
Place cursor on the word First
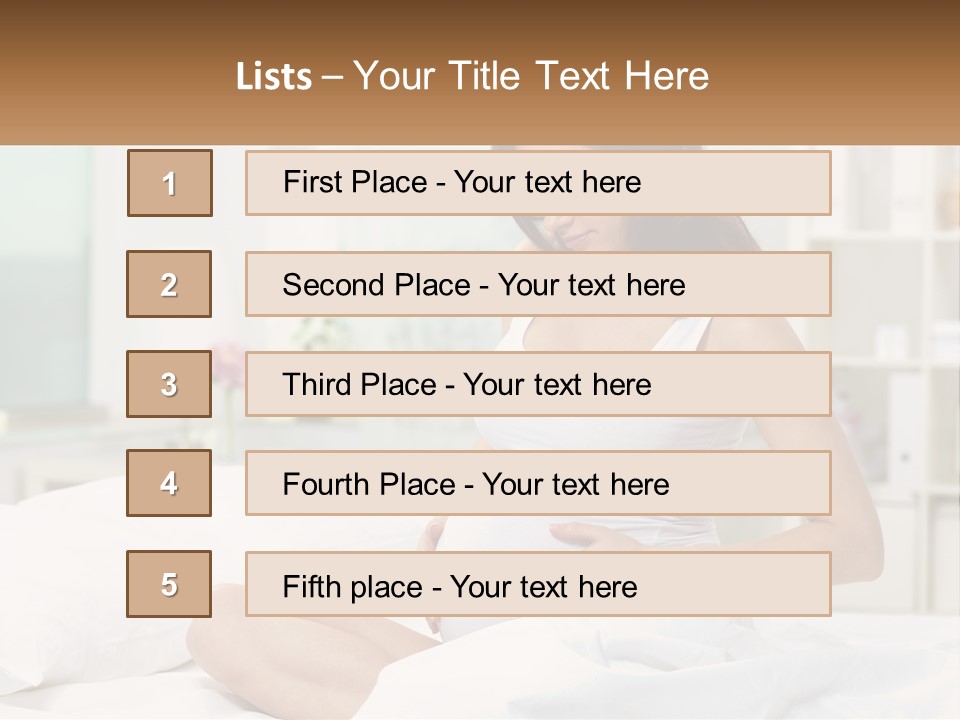click(311, 182)
